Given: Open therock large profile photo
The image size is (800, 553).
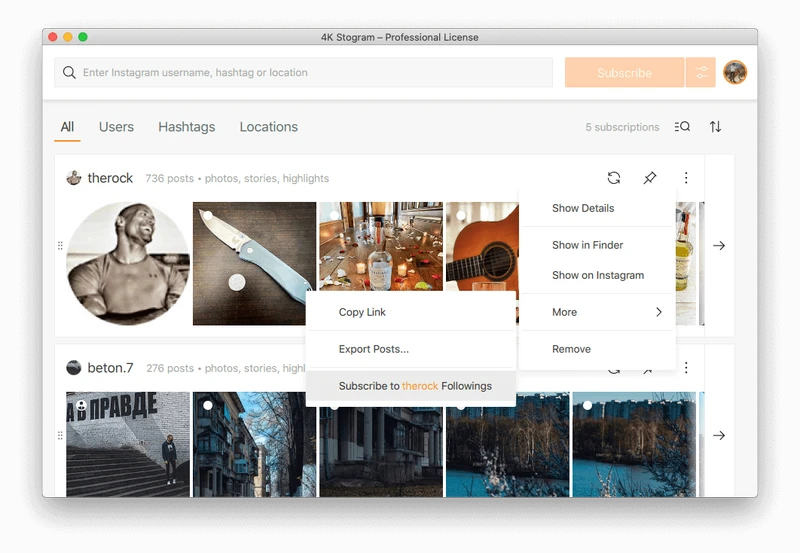Looking at the screenshot, I should click(x=128, y=263).
